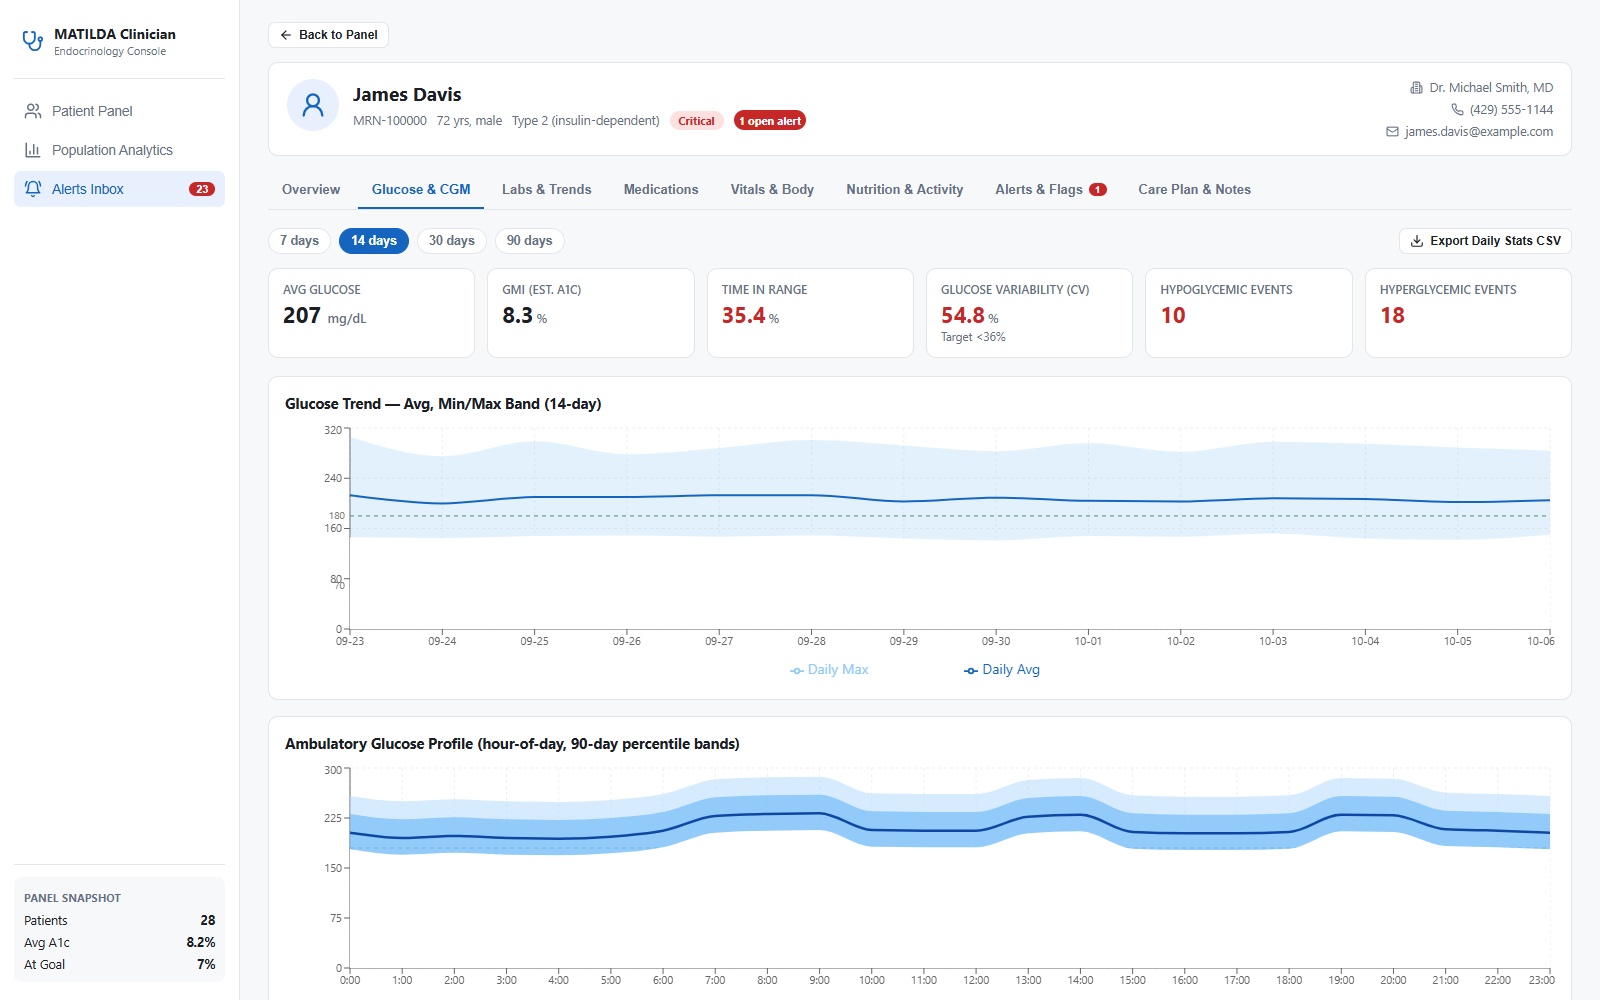The width and height of the screenshot is (1600, 1000).
Task: Click the Critical status badge
Action: (x=696, y=121)
